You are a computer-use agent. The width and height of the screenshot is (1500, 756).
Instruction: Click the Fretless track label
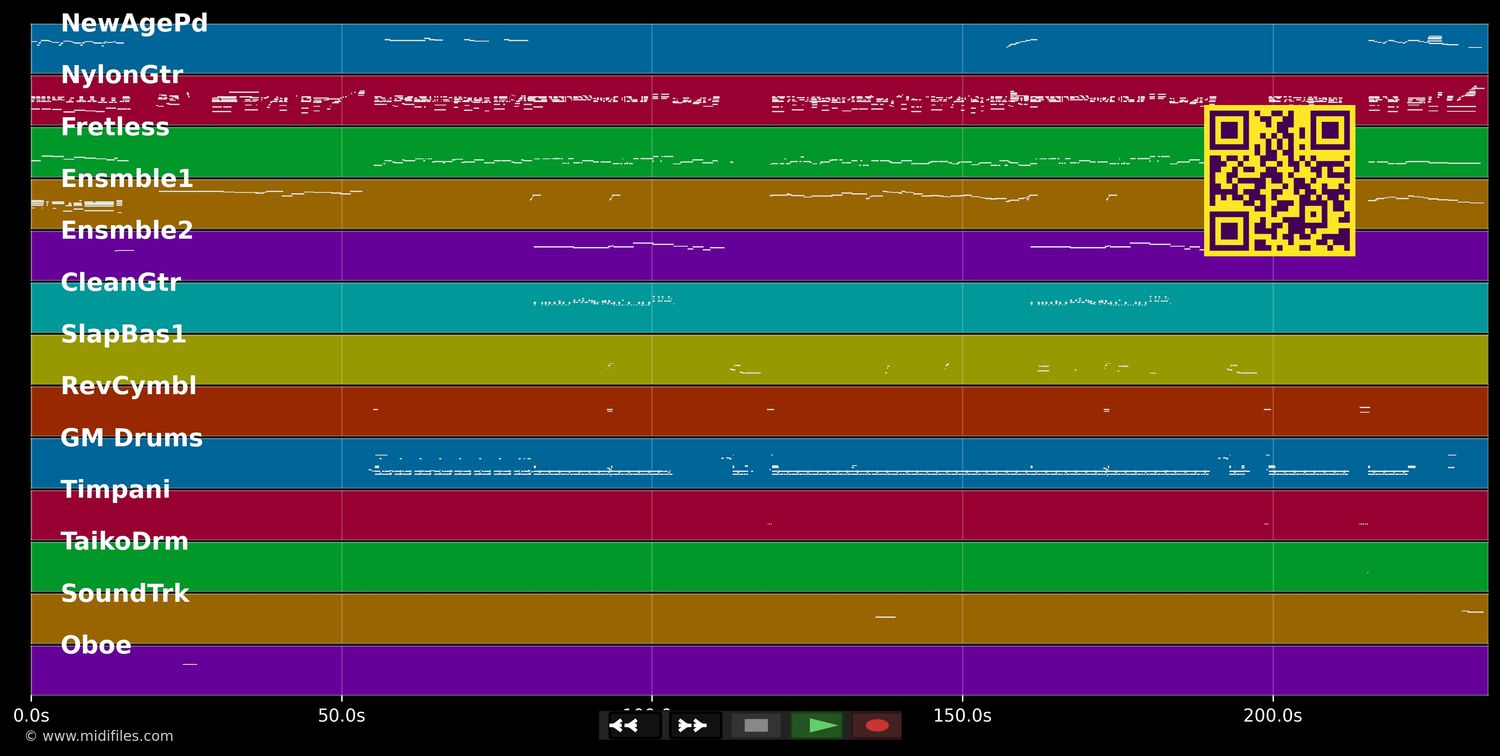point(115,128)
